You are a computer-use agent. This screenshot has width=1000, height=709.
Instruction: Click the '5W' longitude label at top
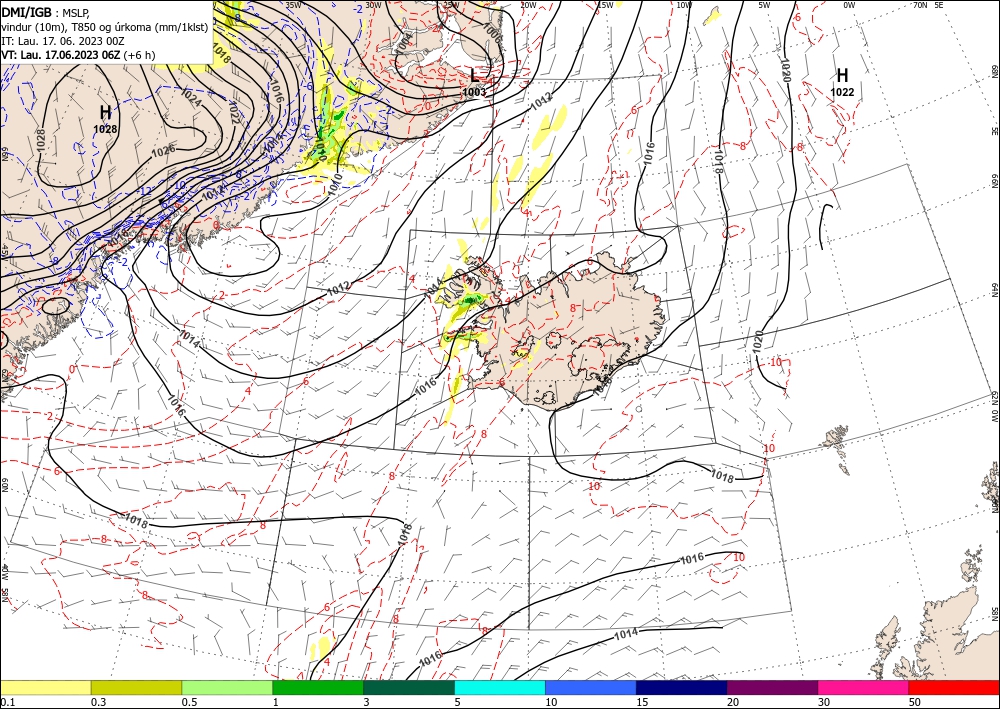764,5
